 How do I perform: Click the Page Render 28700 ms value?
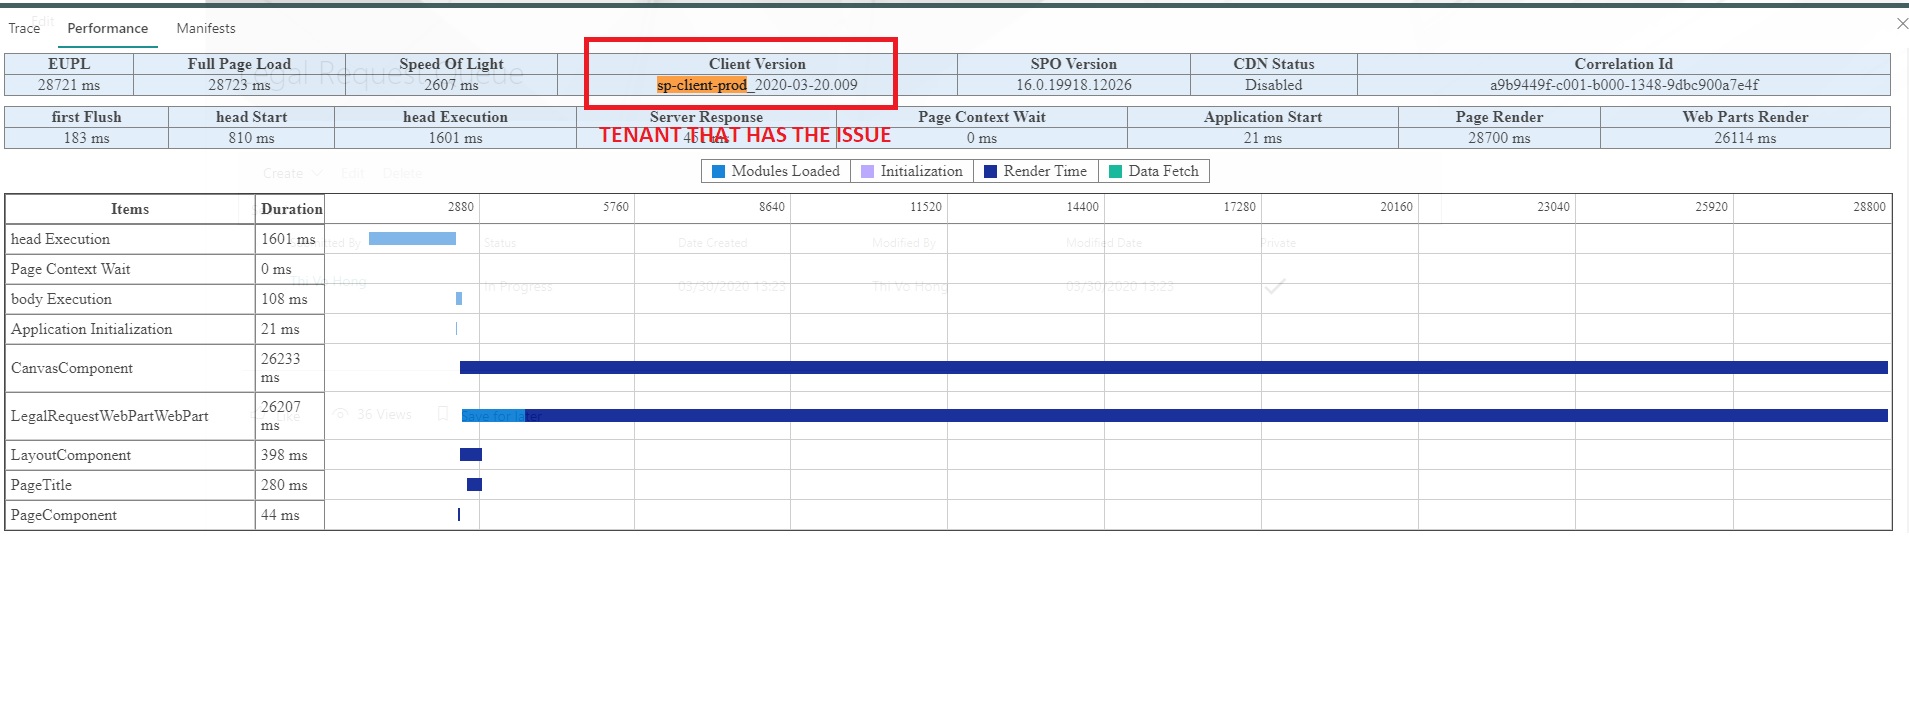[1499, 138]
